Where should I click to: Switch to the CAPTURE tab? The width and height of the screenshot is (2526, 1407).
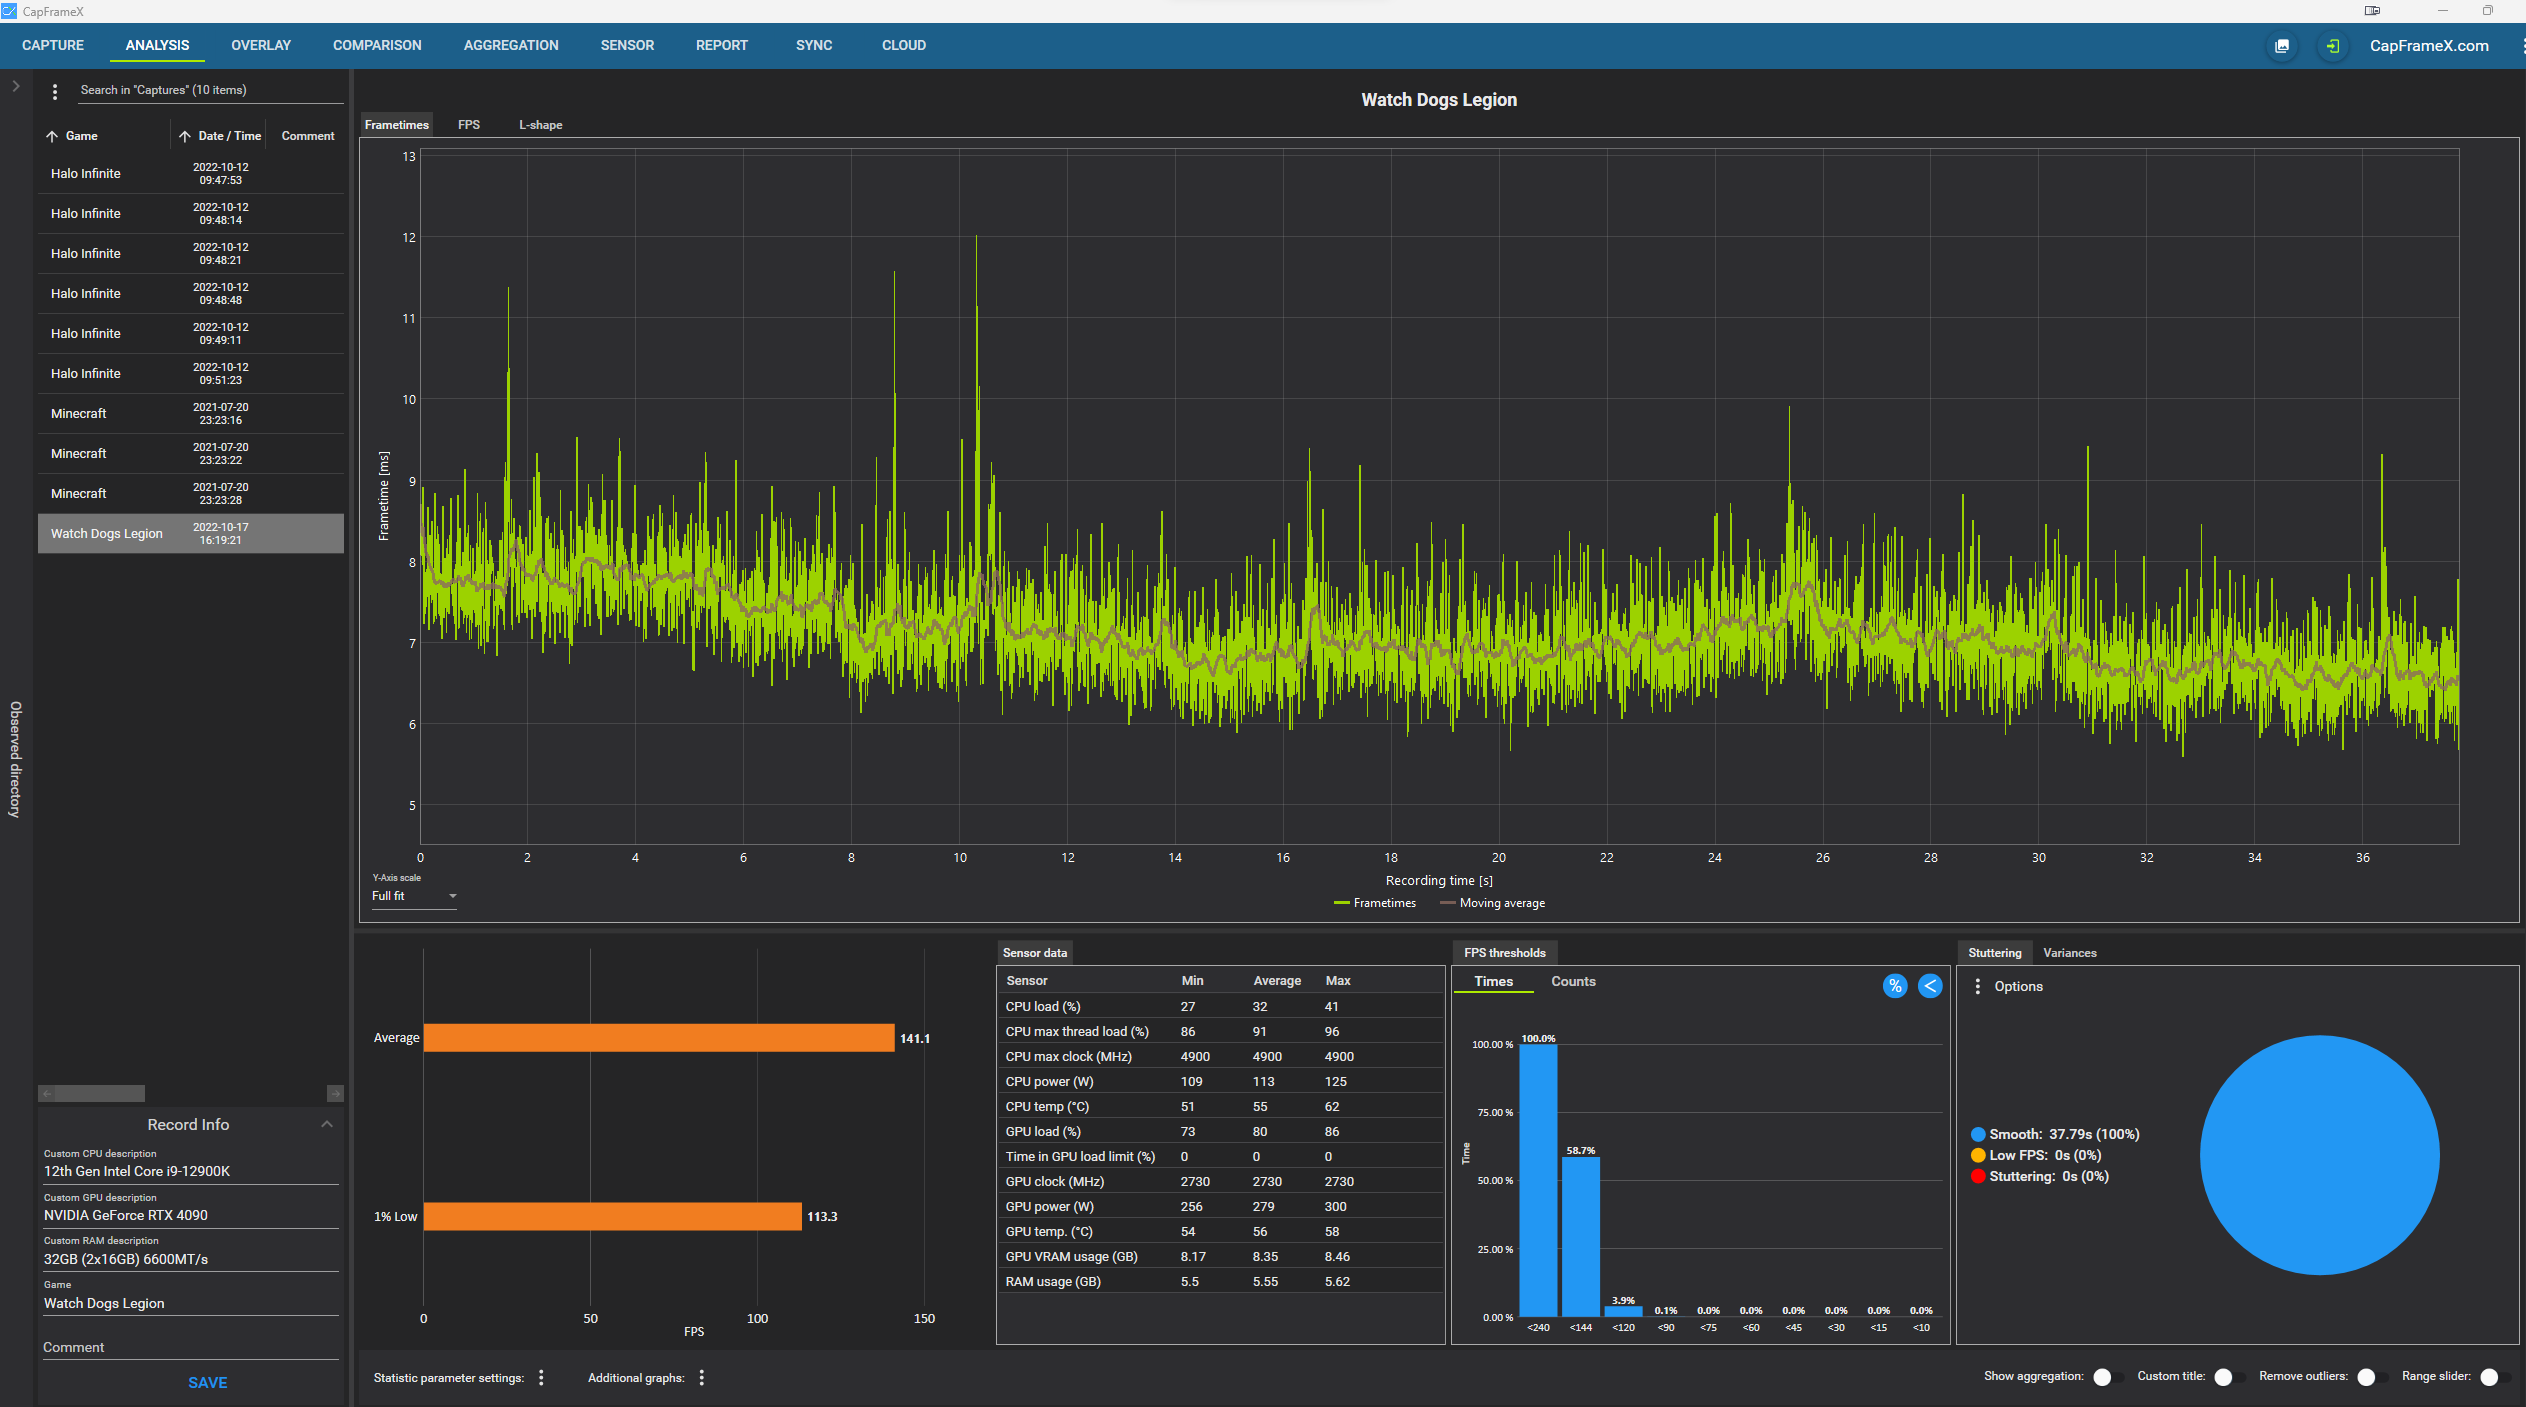click(x=53, y=45)
